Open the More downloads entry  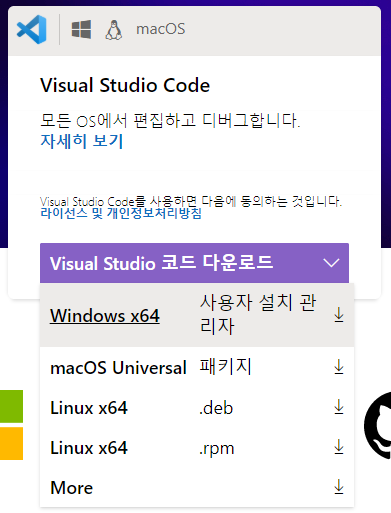[x=197, y=487]
